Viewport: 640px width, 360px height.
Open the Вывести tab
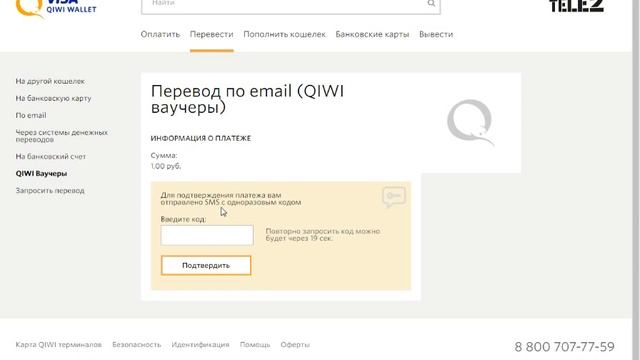pos(436,34)
